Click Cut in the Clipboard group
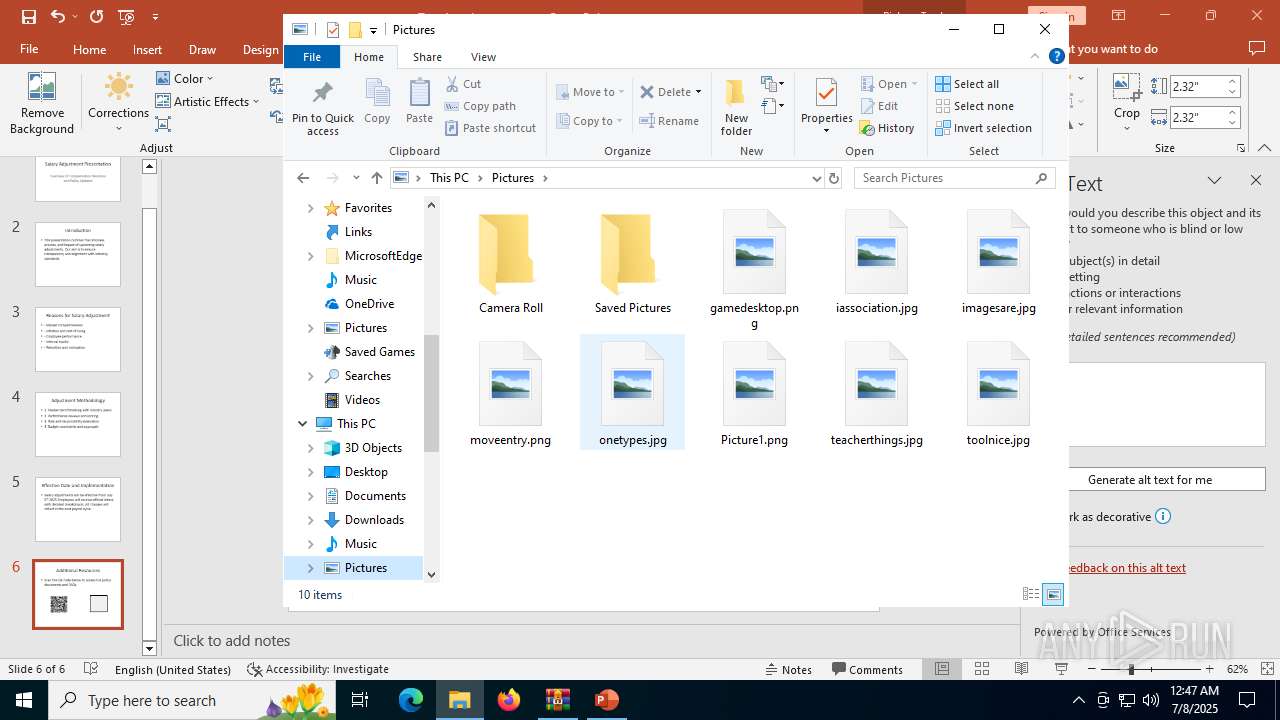 pyautogui.click(x=463, y=84)
